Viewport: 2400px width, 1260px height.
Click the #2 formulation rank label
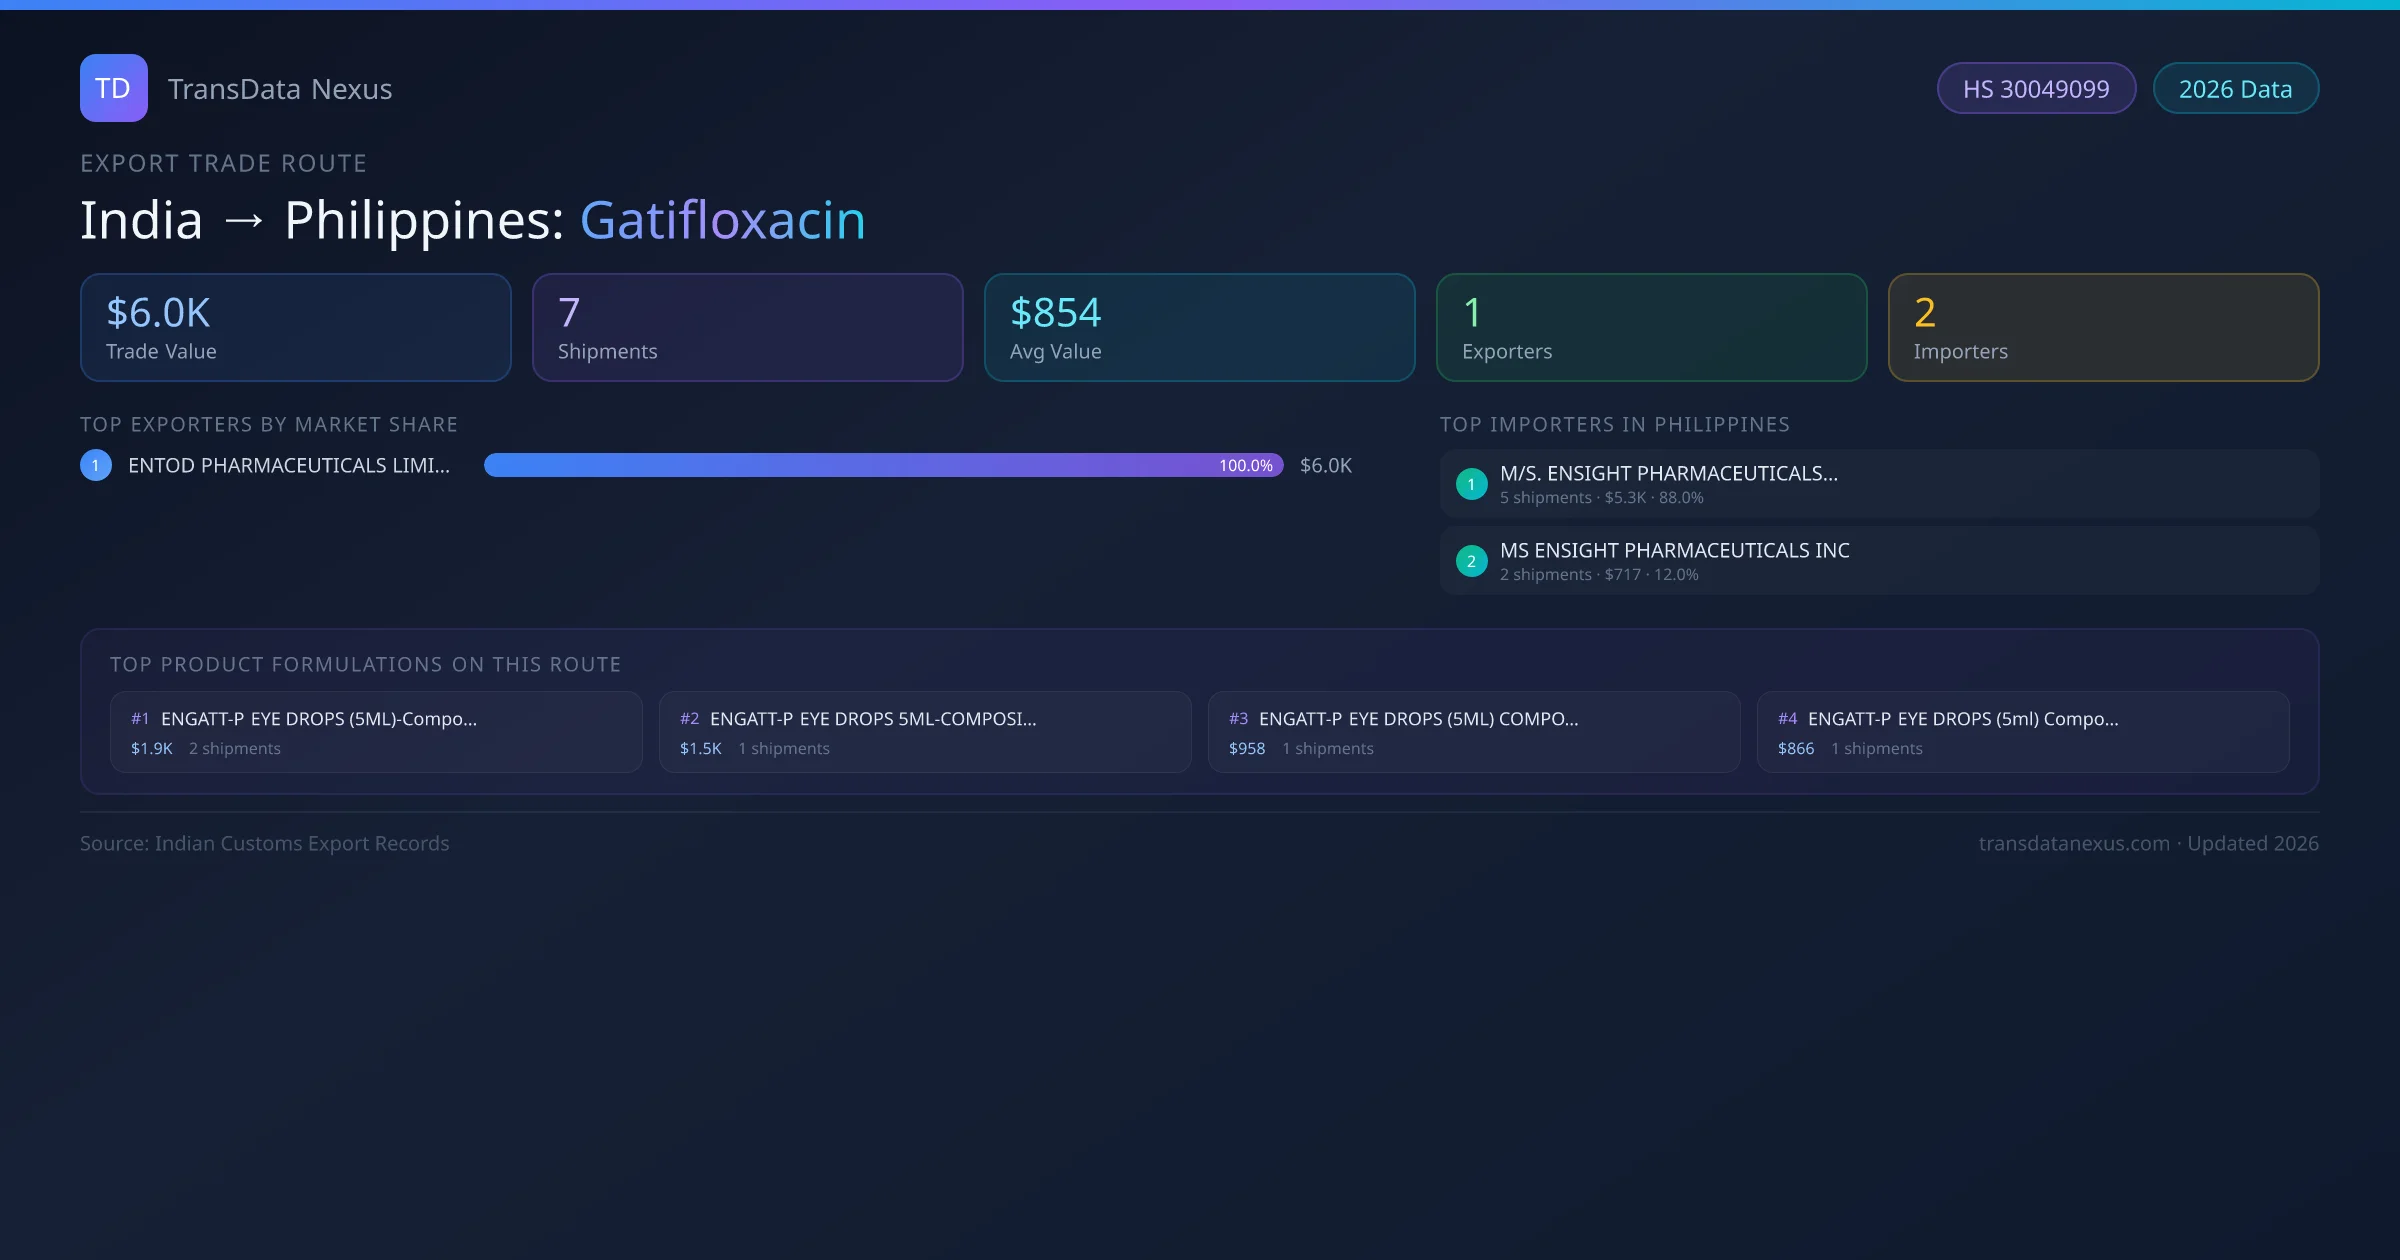[689, 719]
